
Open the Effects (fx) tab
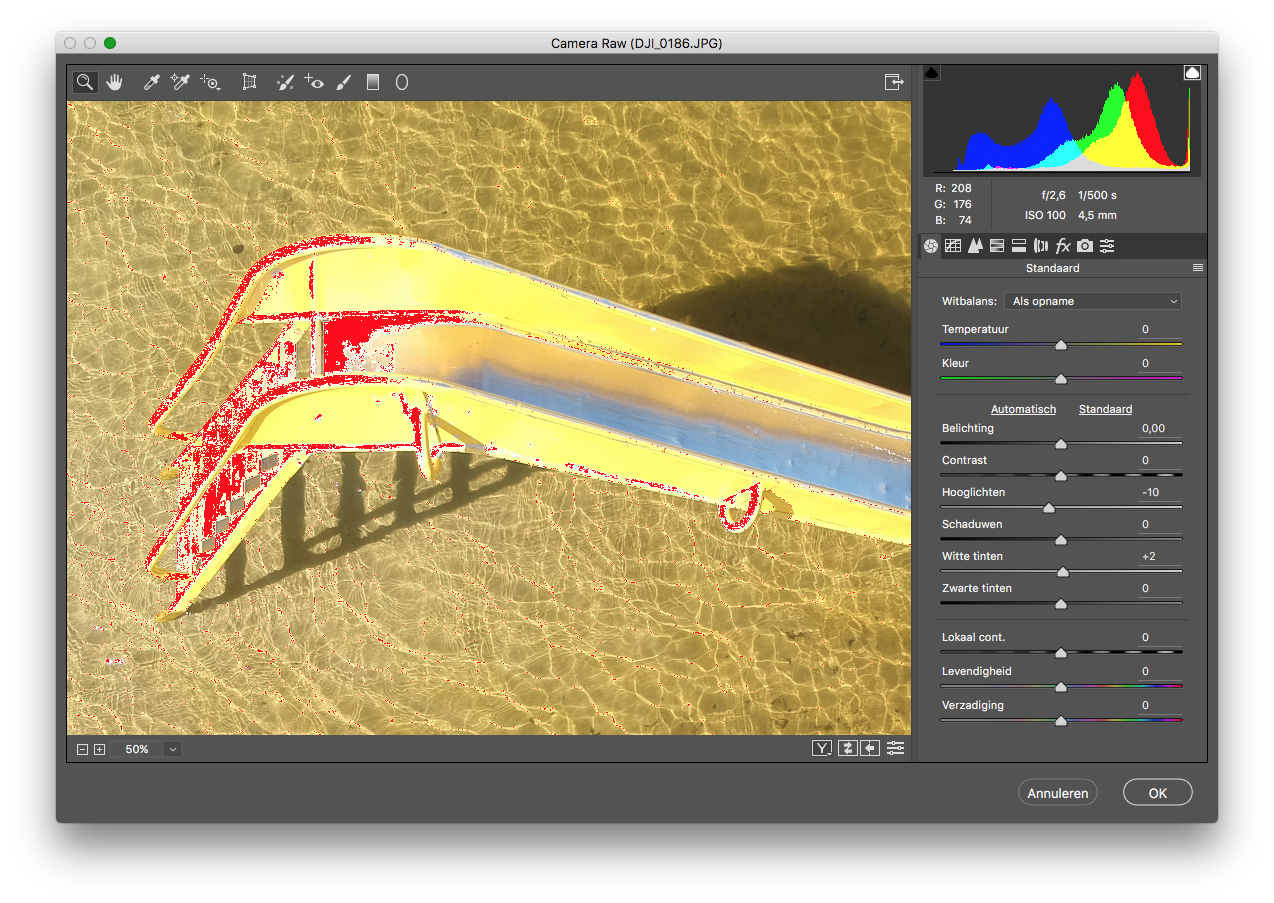(x=1063, y=246)
